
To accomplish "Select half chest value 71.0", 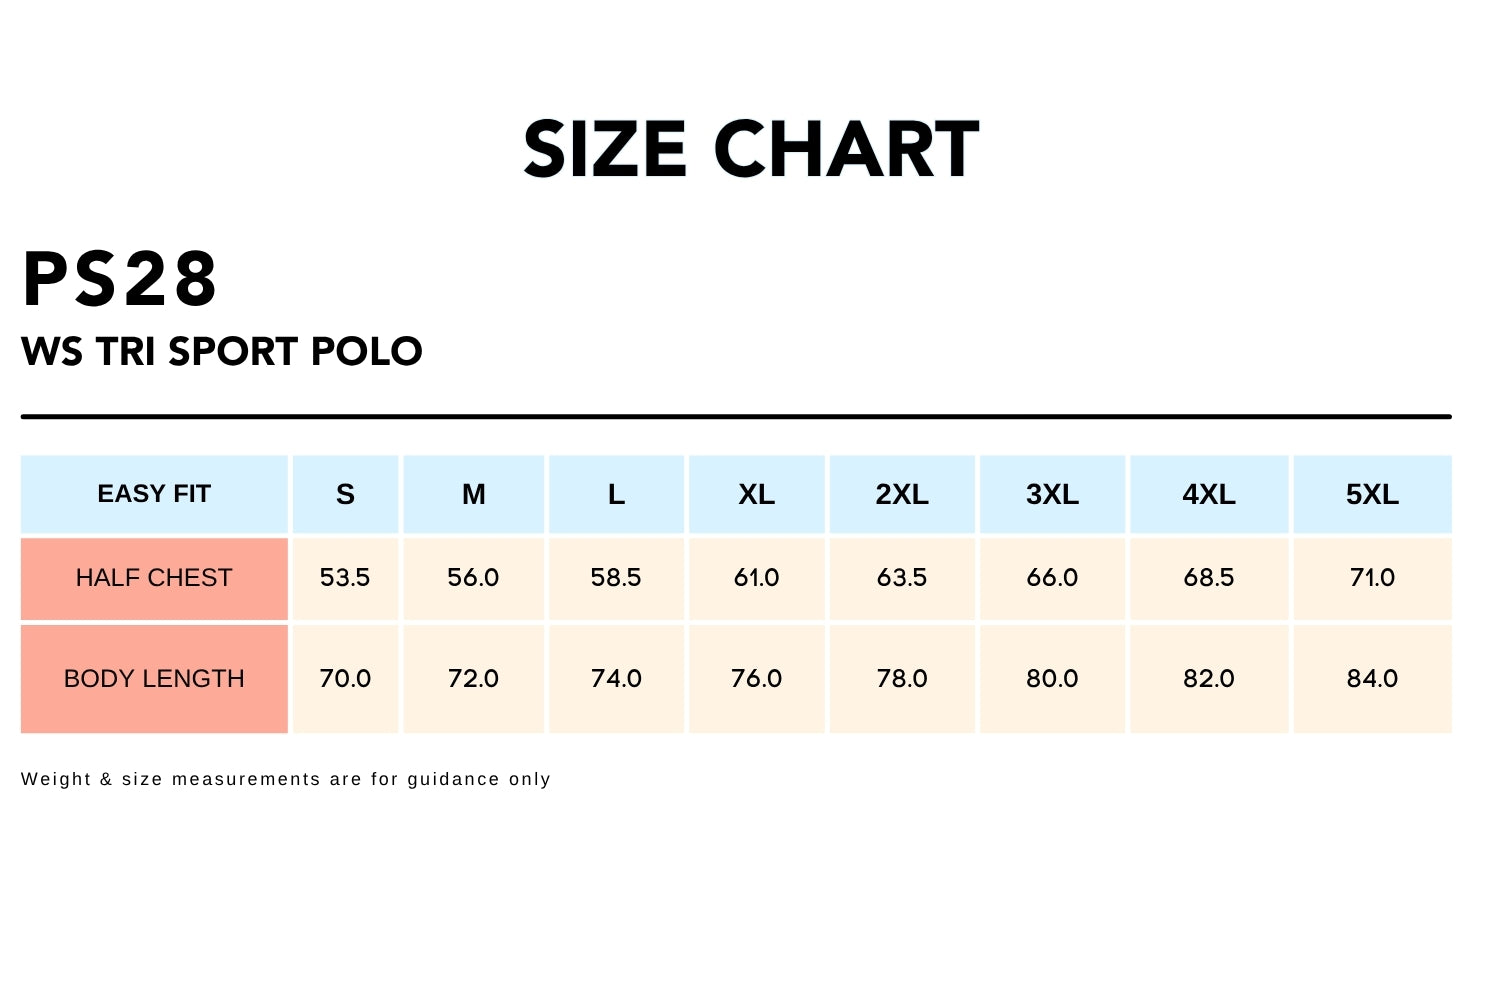I will (x=1372, y=578).
